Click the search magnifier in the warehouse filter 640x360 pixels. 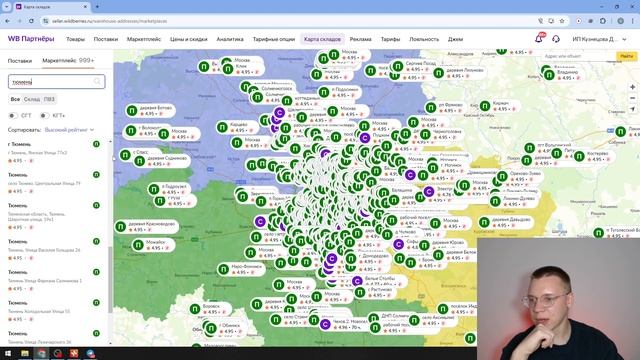[97, 82]
